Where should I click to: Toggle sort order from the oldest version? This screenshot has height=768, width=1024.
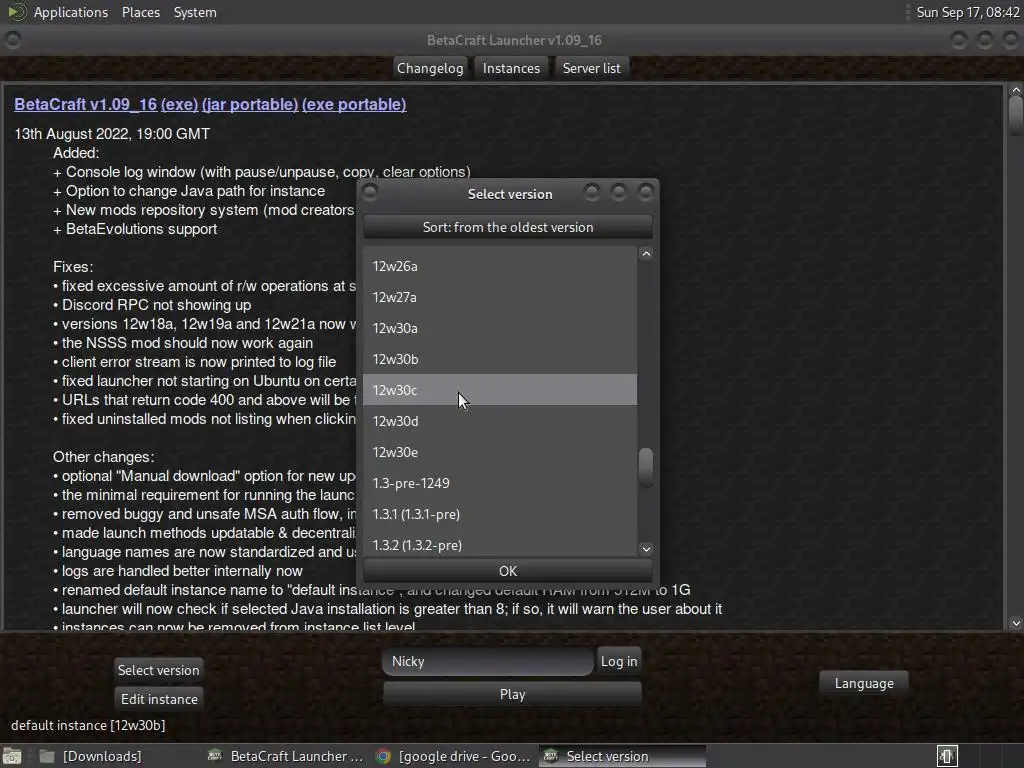coord(507,227)
